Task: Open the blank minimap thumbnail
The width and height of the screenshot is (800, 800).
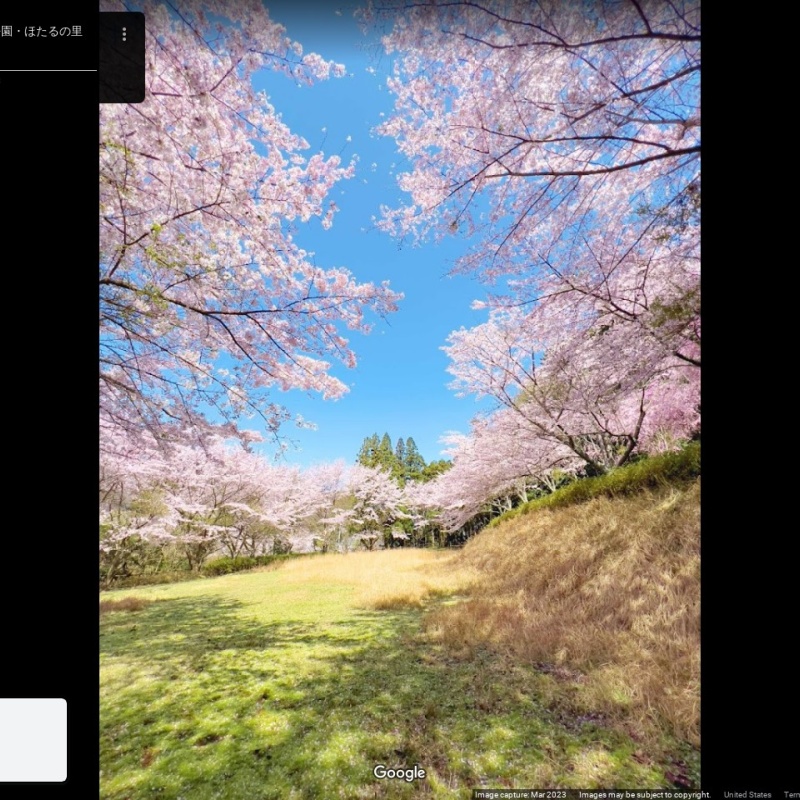Action: click(x=33, y=740)
